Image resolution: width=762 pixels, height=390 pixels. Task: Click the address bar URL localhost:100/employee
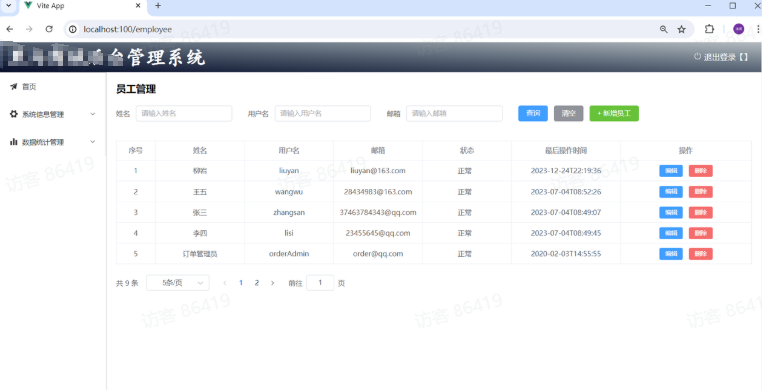click(128, 29)
